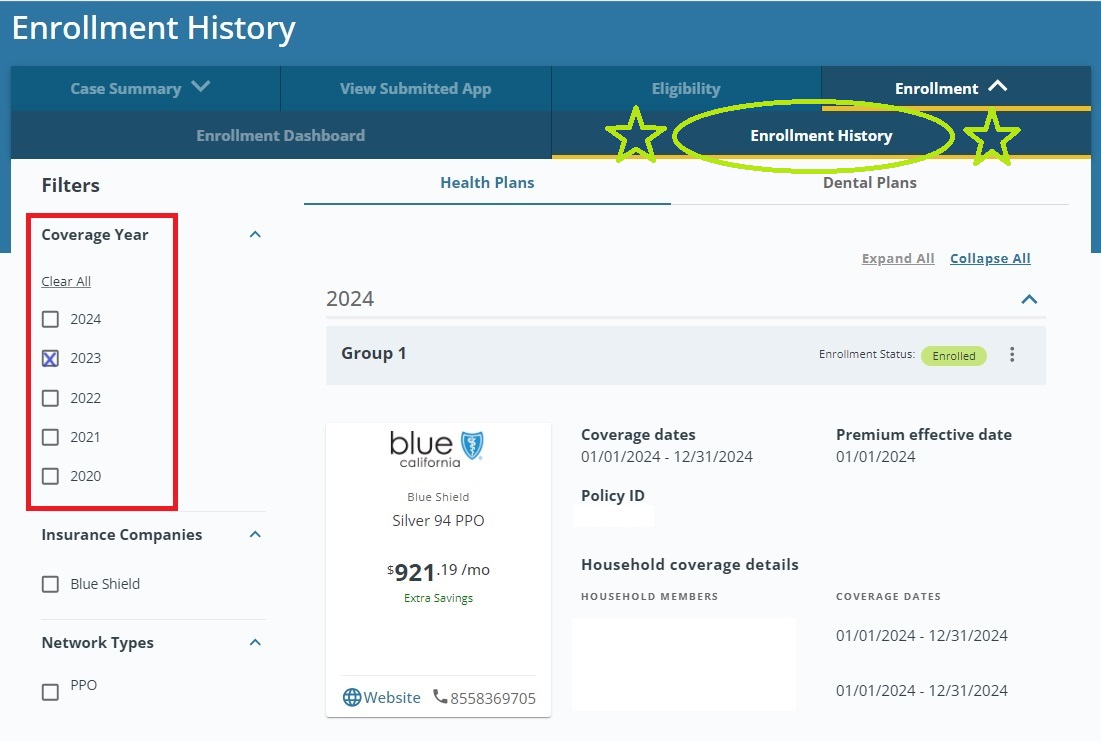The height and width of the screenshot is (741, 1101).
Task: Collapse the 2024 enrollment year section
Action: [x=1029, y=299]
